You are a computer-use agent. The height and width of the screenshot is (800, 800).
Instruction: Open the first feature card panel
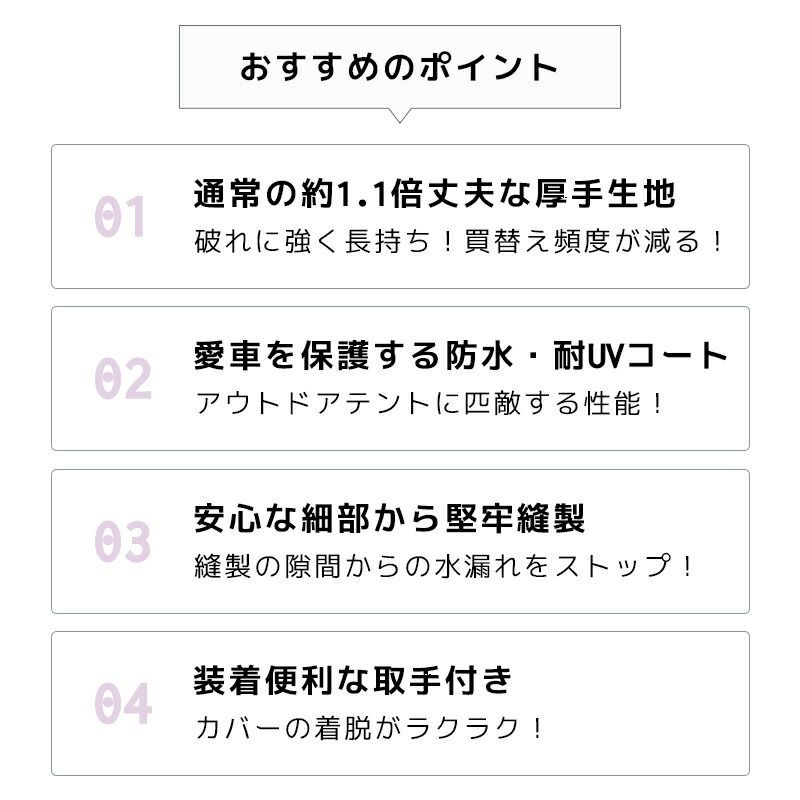400,216
